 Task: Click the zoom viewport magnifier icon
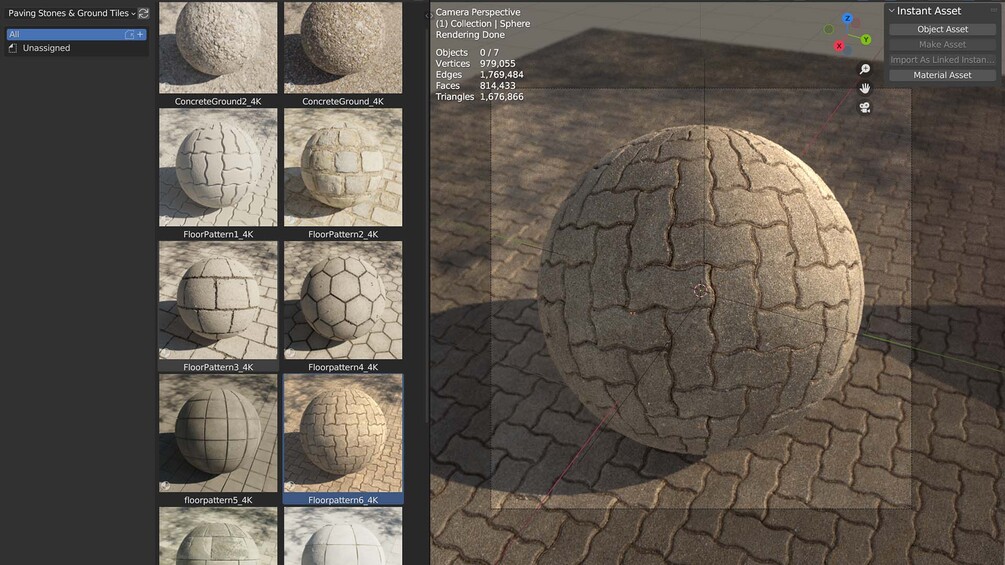(x=865, y=69)
